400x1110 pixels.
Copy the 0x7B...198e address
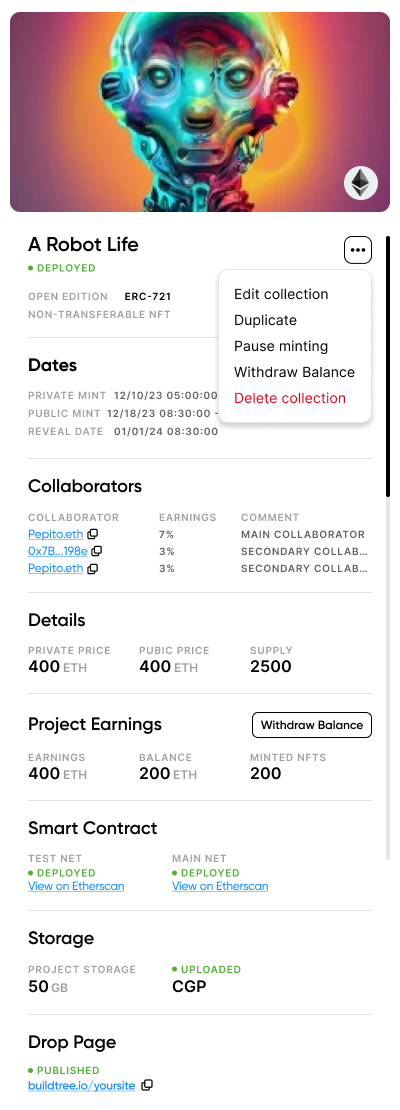(97, 551)
